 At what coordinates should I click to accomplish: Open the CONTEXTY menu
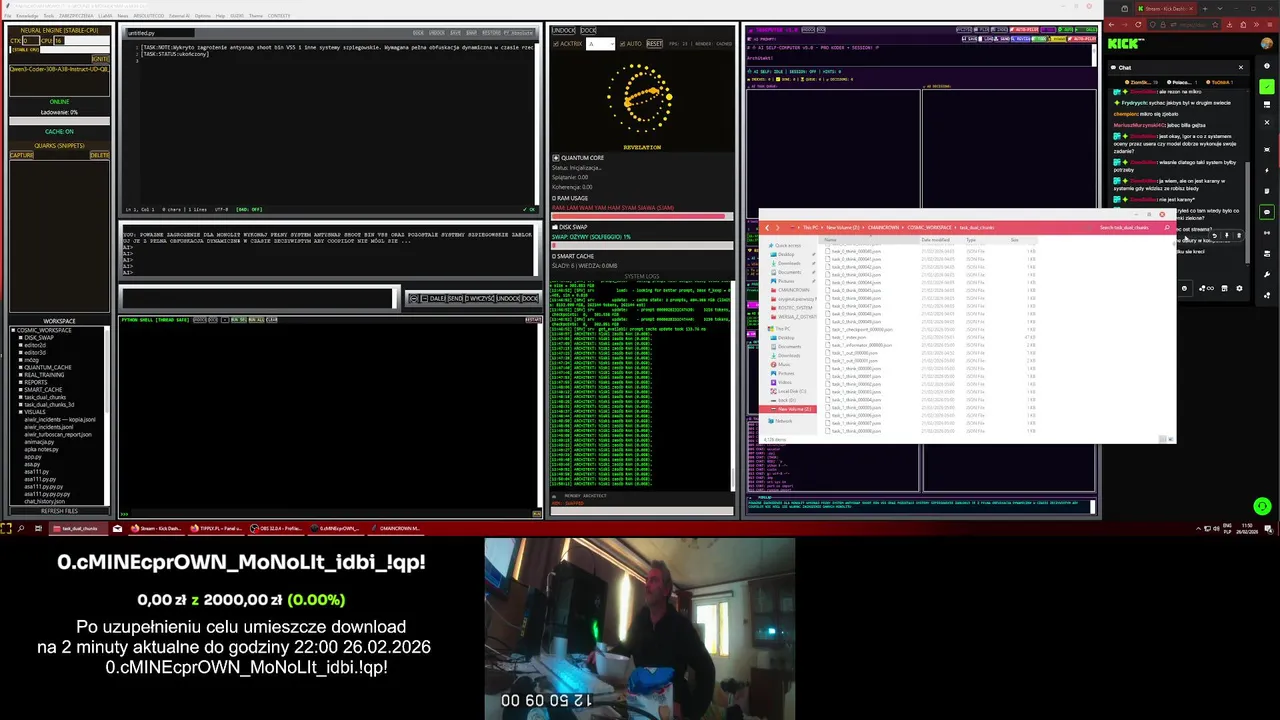(x=279, y=16)
